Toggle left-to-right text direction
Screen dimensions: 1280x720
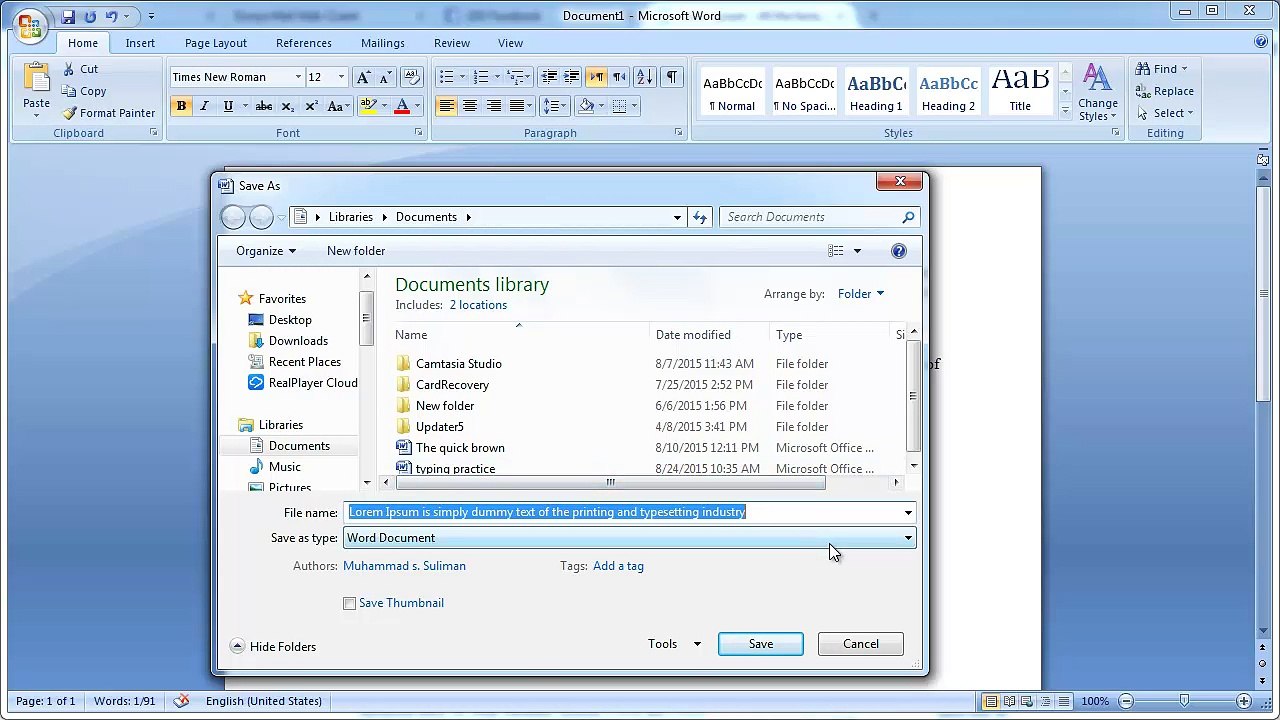tap(597, 77)
